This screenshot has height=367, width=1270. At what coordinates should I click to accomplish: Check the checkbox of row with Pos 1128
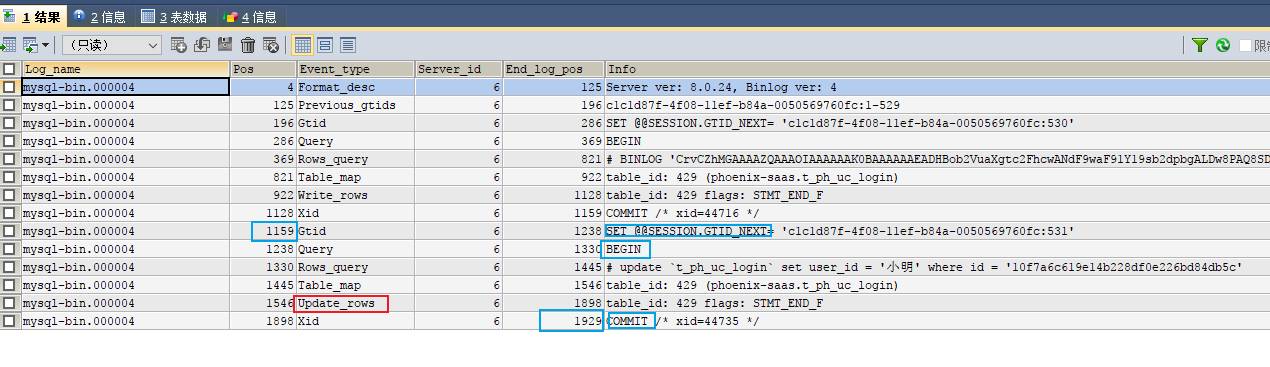9,213
